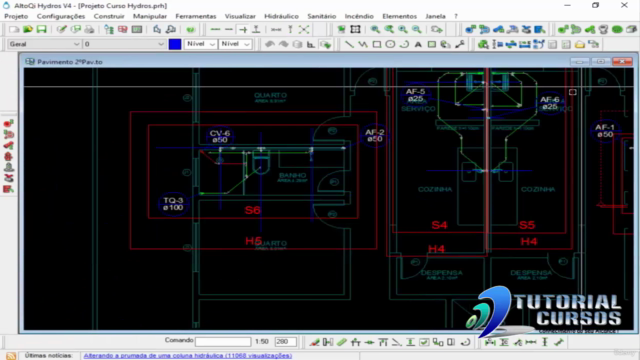
Task: Toggle the right-arrow snap mode button
Action: [x=242, y=29]
